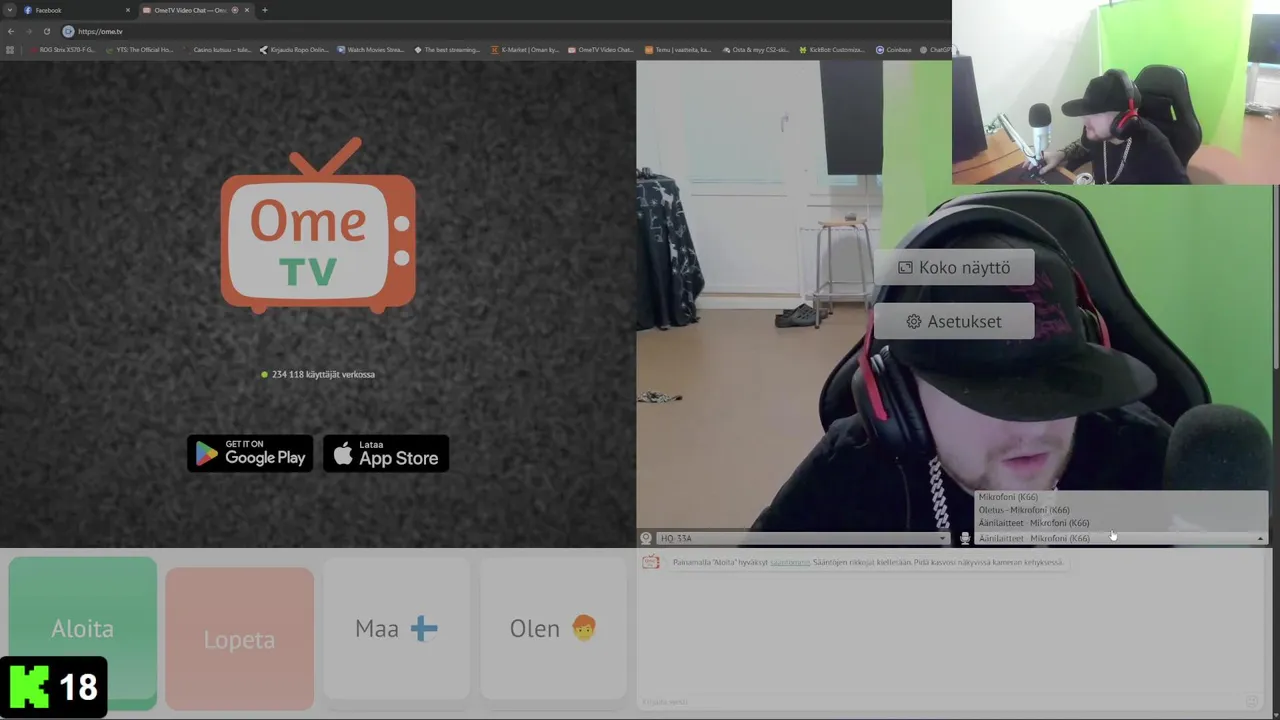Open the Kirjaudu Ropo Online bookmark

[x=294, y=49]
